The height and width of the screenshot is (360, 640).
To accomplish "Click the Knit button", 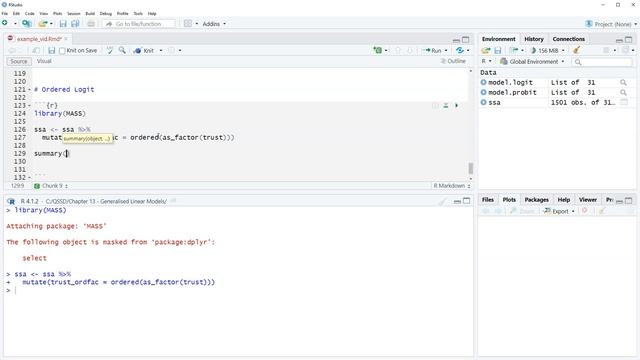I will click(x=144, y=51).
